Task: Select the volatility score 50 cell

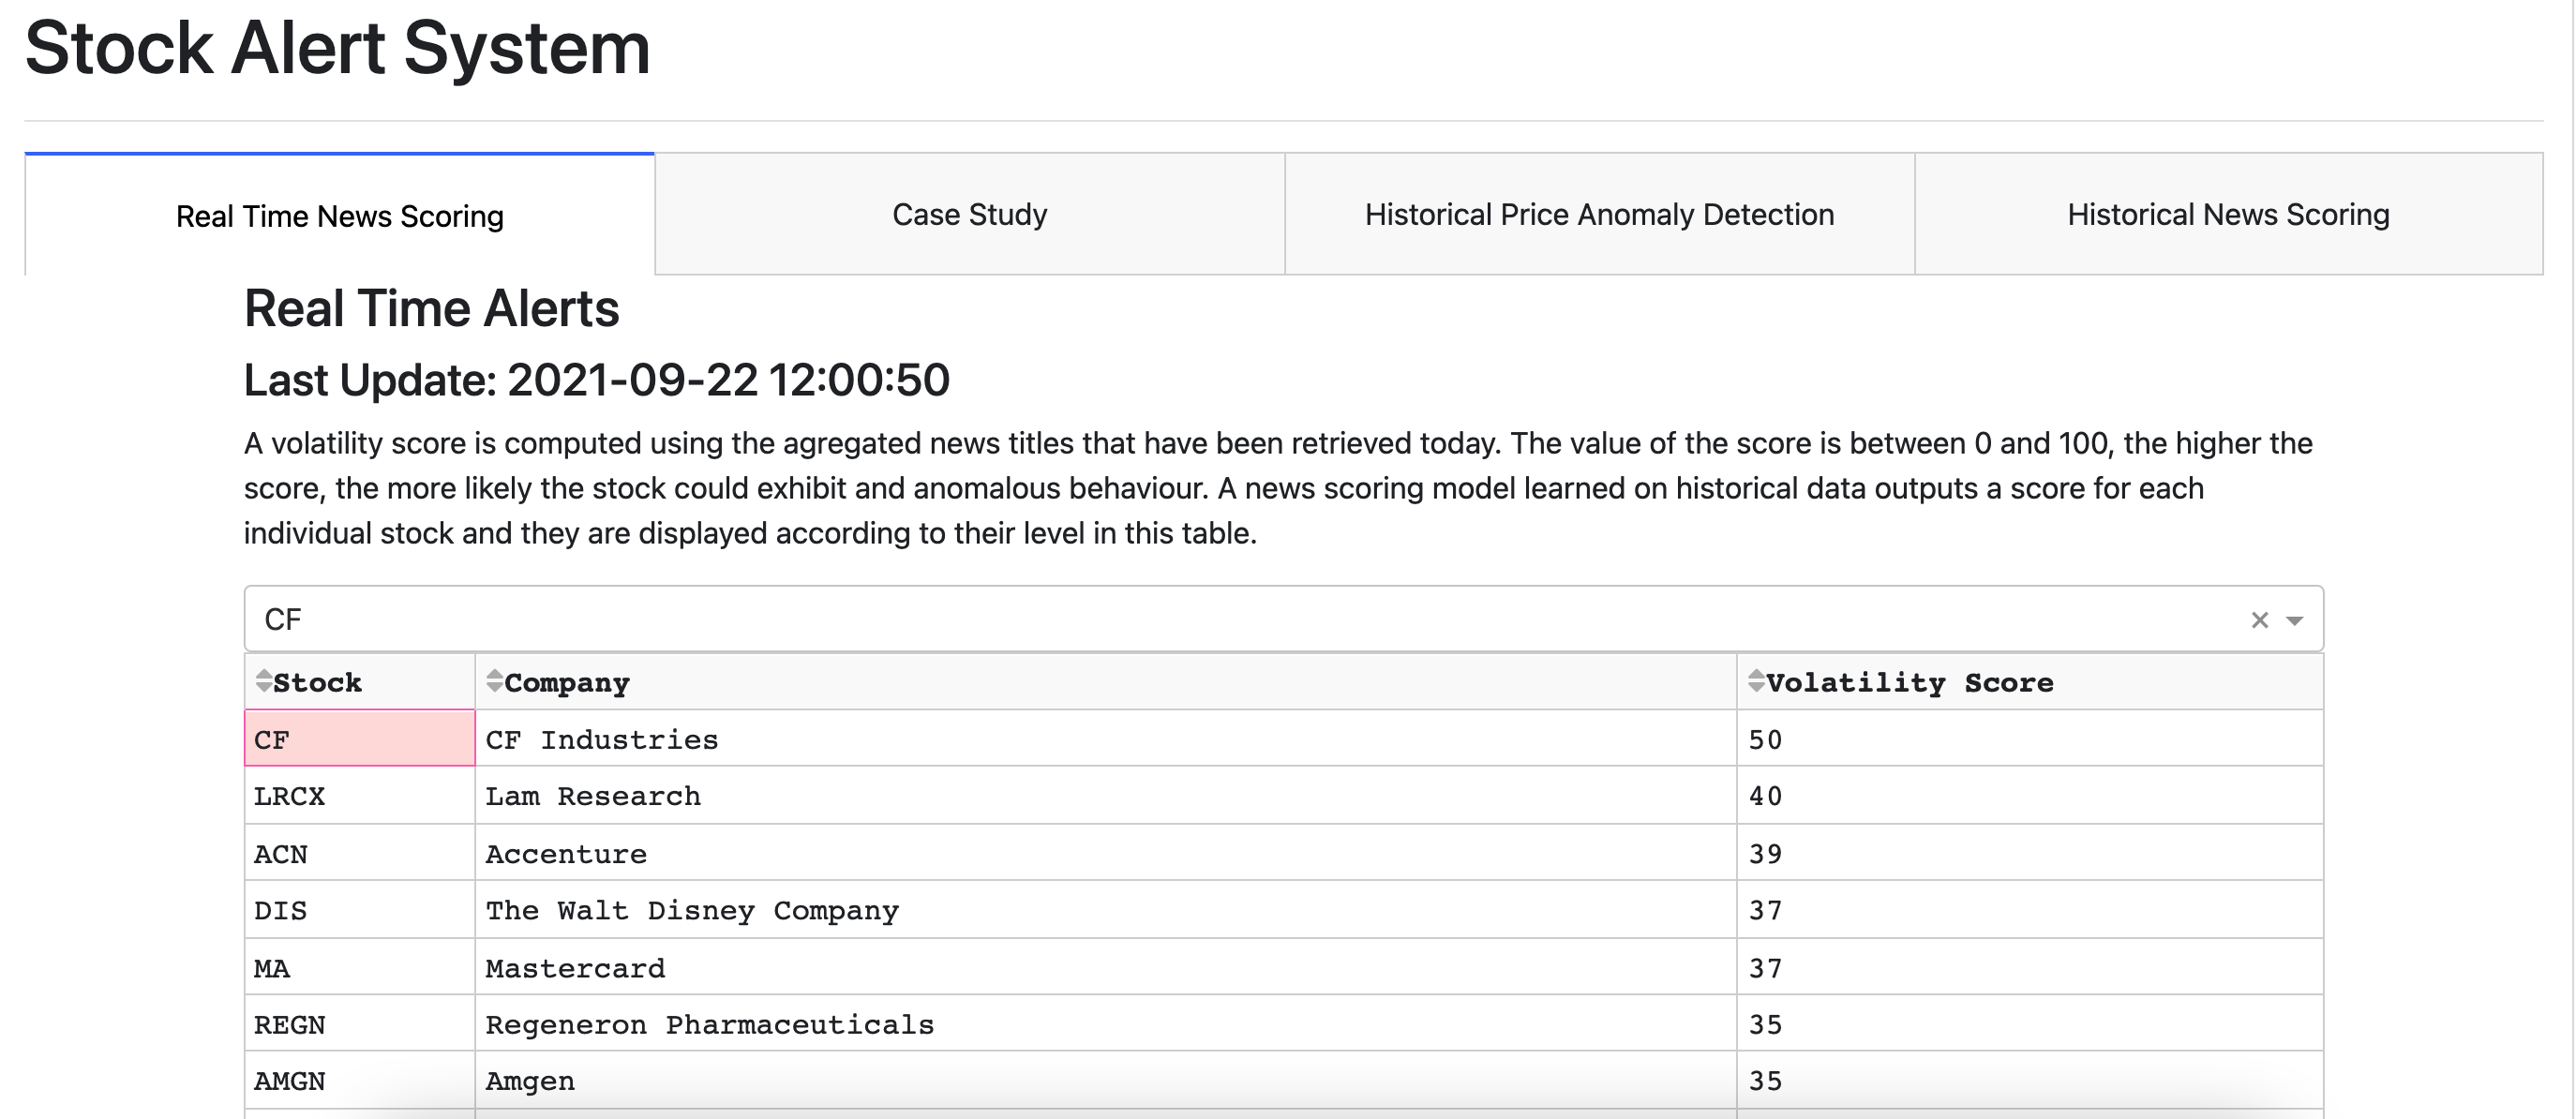Action: [2030, 738]
